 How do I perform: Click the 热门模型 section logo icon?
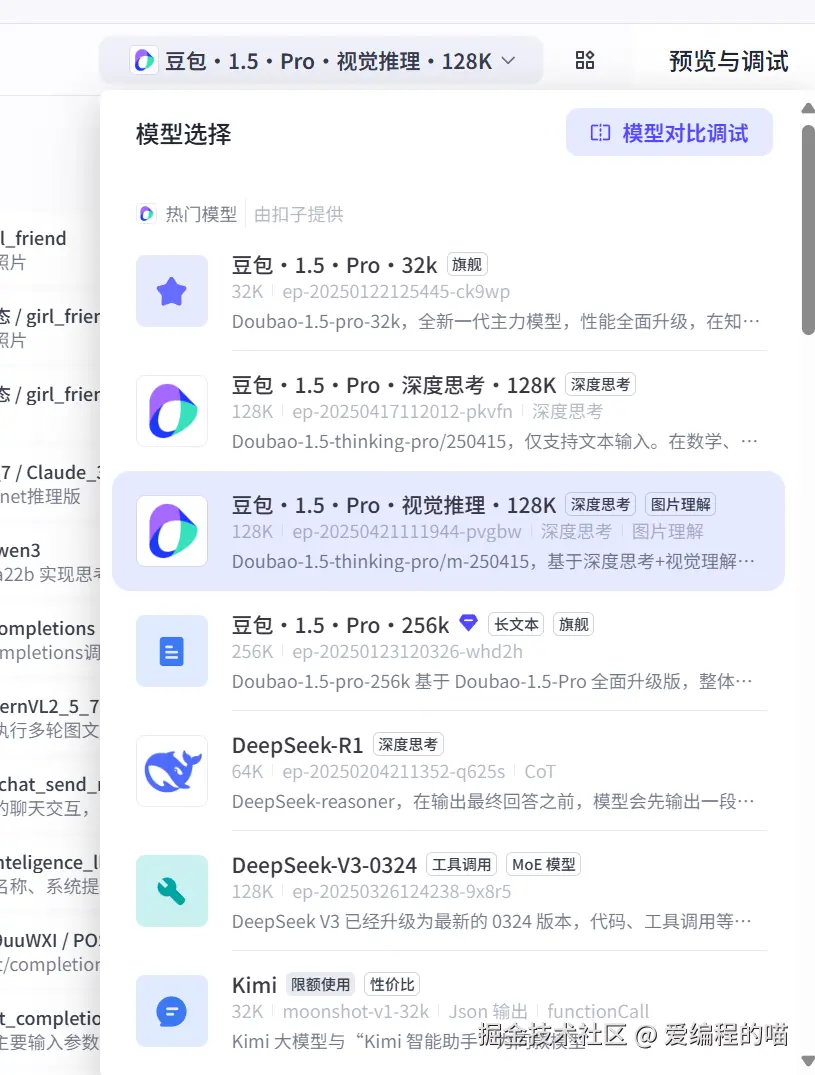(x=146, y=214)
